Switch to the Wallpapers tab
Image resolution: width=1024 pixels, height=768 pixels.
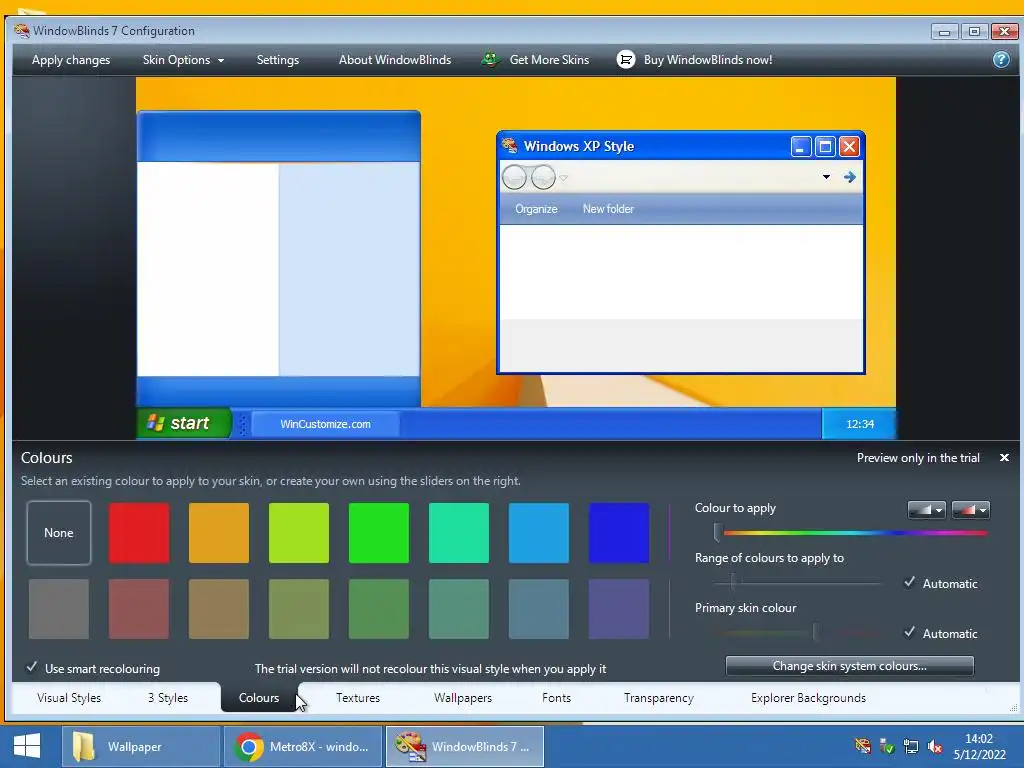(463, 698)
